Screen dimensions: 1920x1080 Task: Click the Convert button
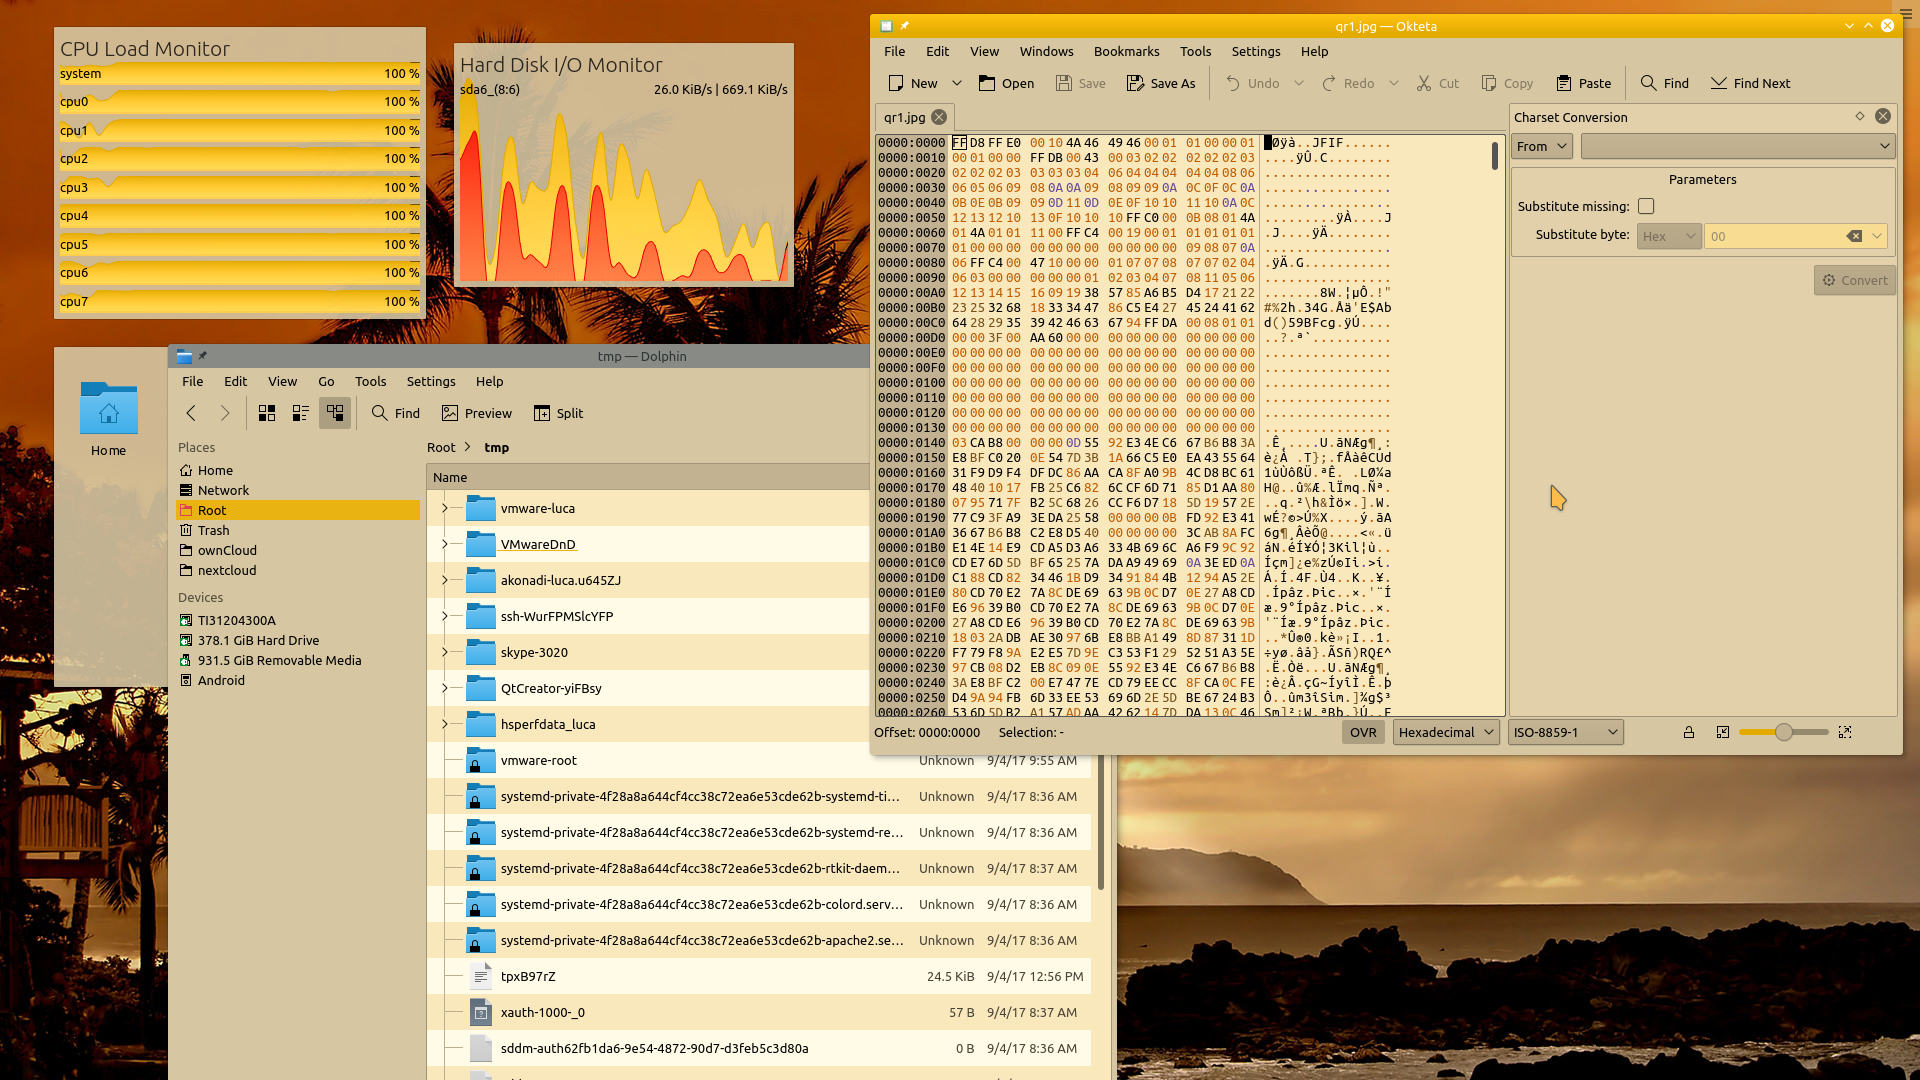1855,280
